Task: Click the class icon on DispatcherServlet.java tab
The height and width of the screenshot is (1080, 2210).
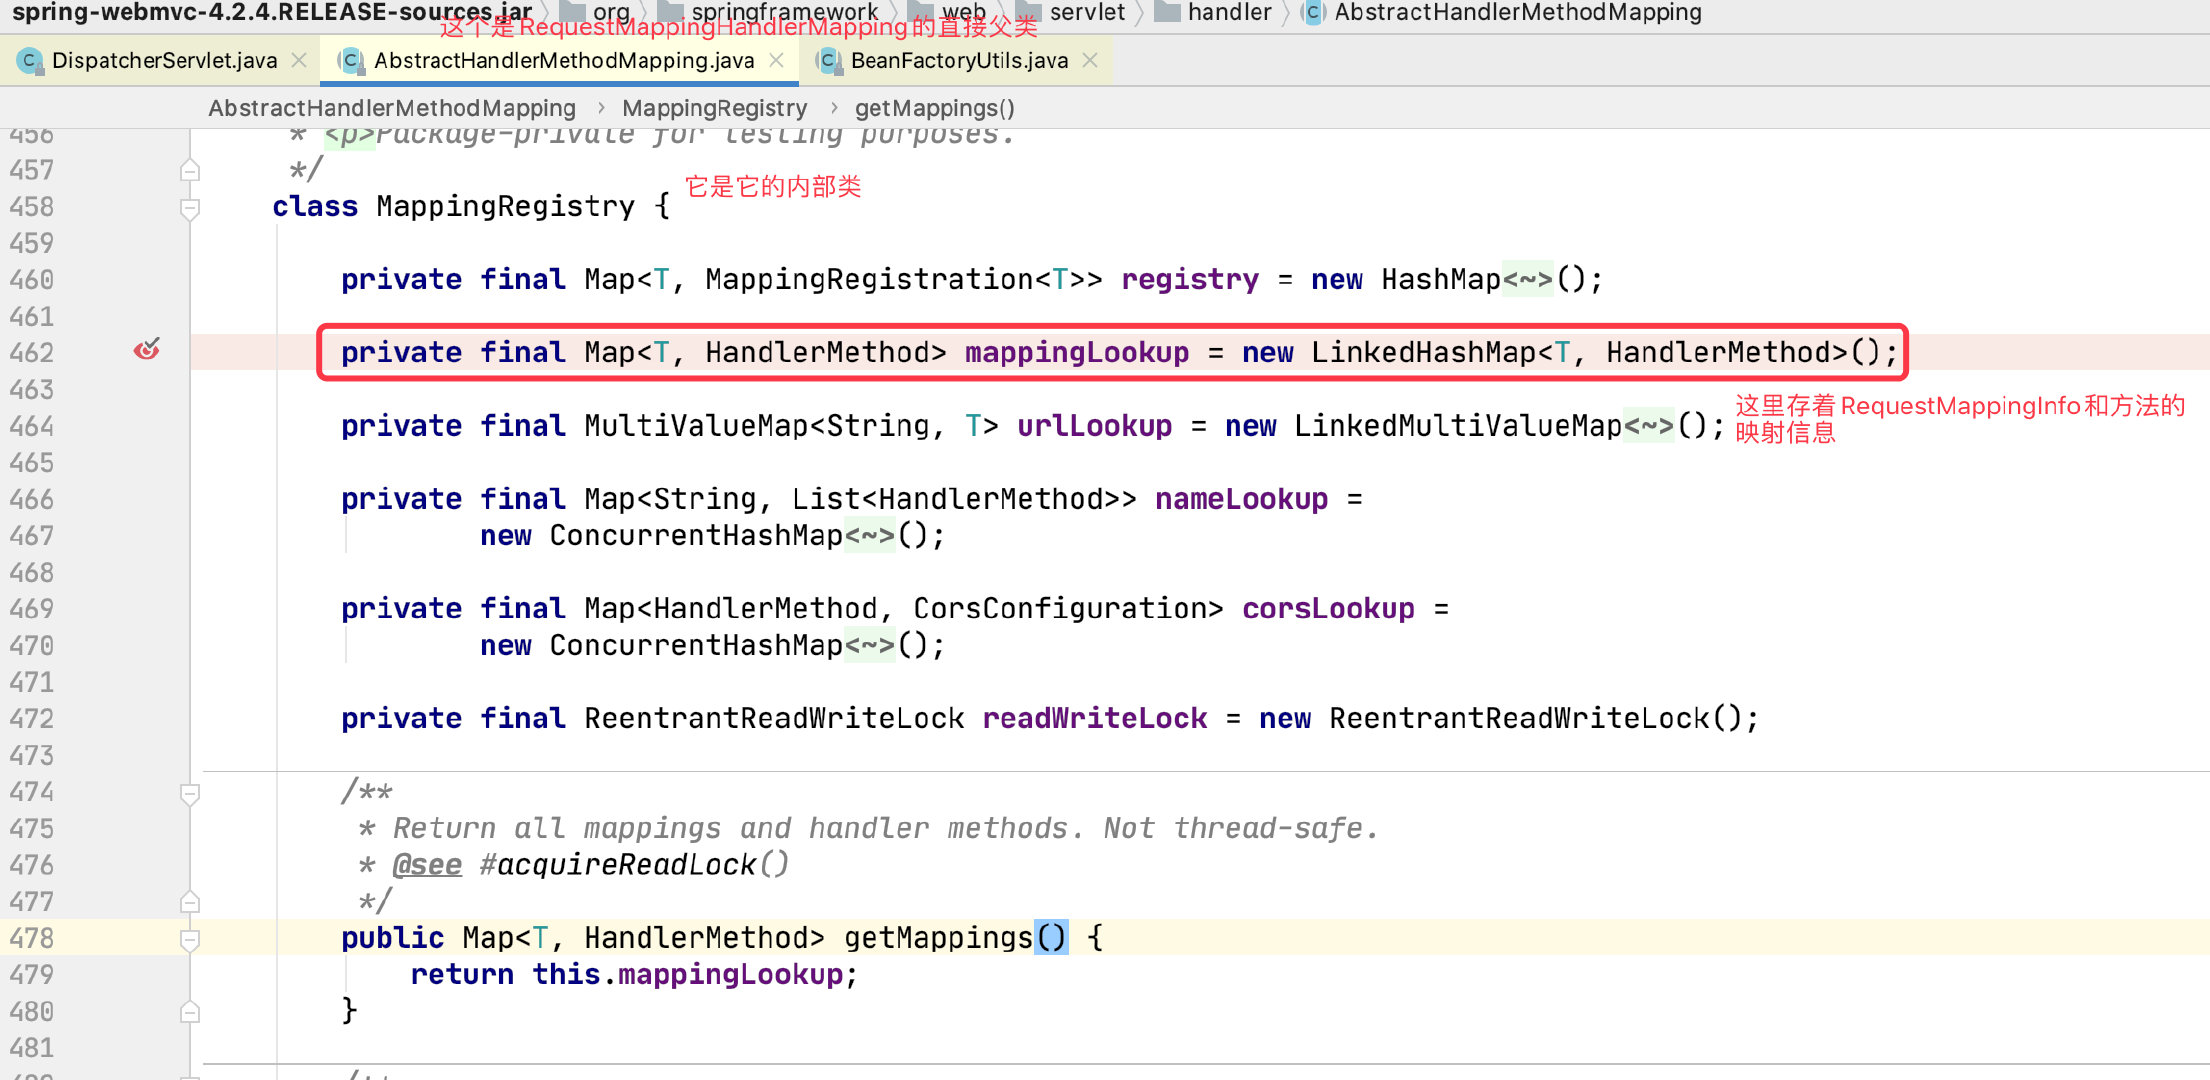Action: pos(30,61)
